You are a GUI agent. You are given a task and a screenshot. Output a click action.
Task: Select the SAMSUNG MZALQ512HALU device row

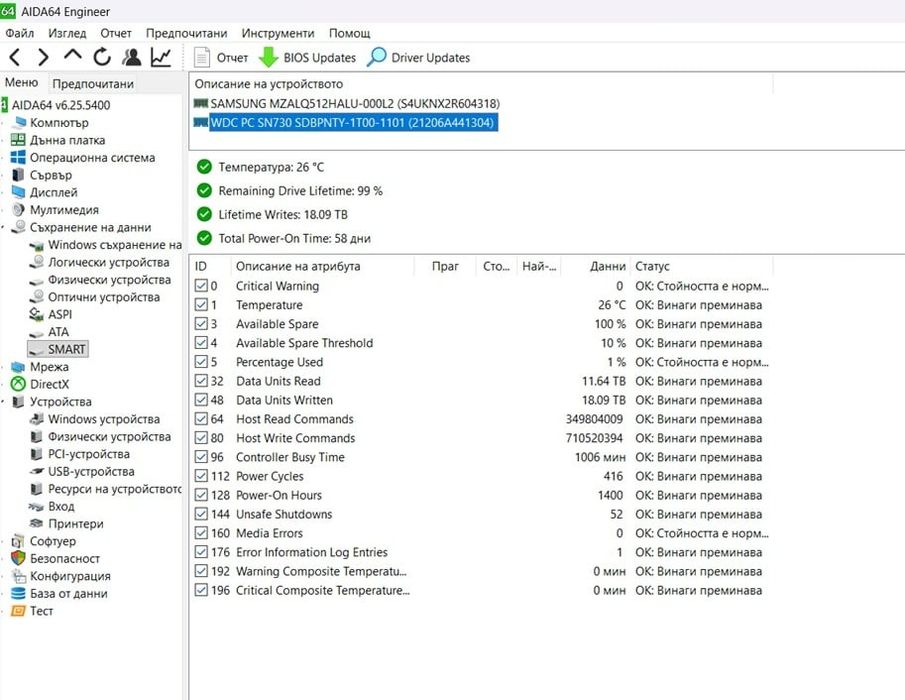pos(347,103)
